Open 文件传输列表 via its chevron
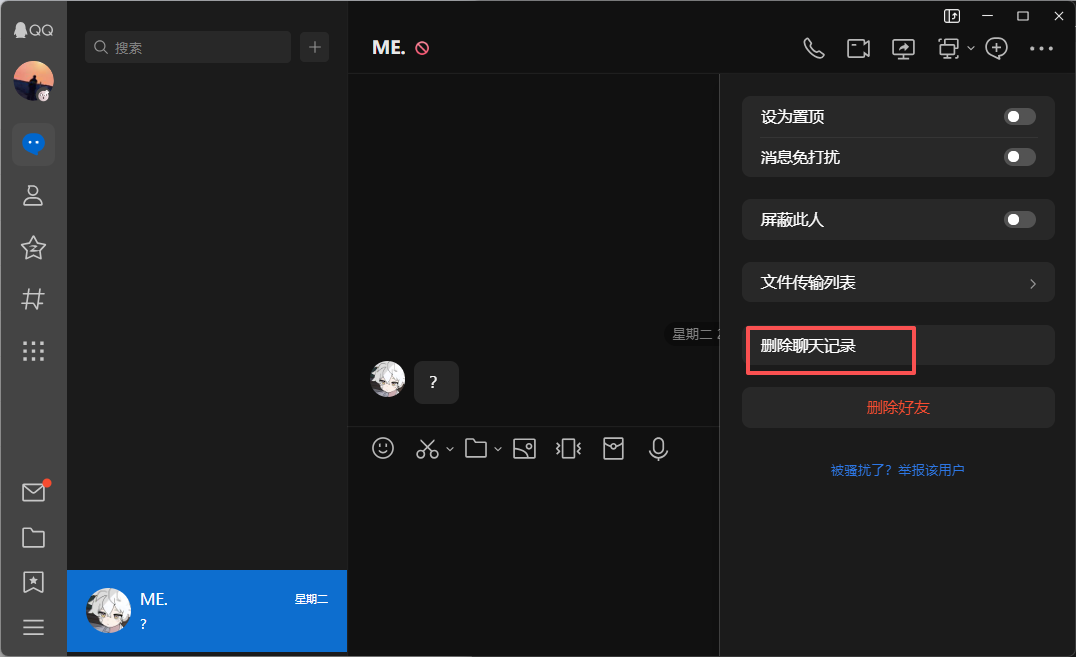 [1032, 282]
